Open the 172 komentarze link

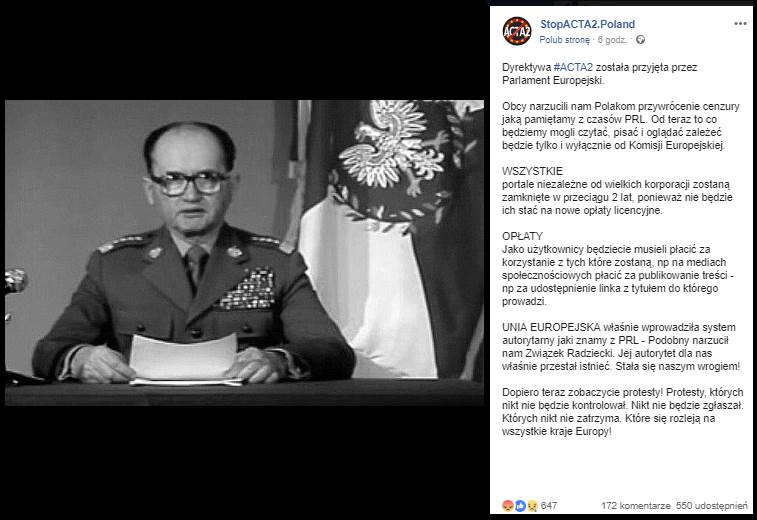[635, 506]
